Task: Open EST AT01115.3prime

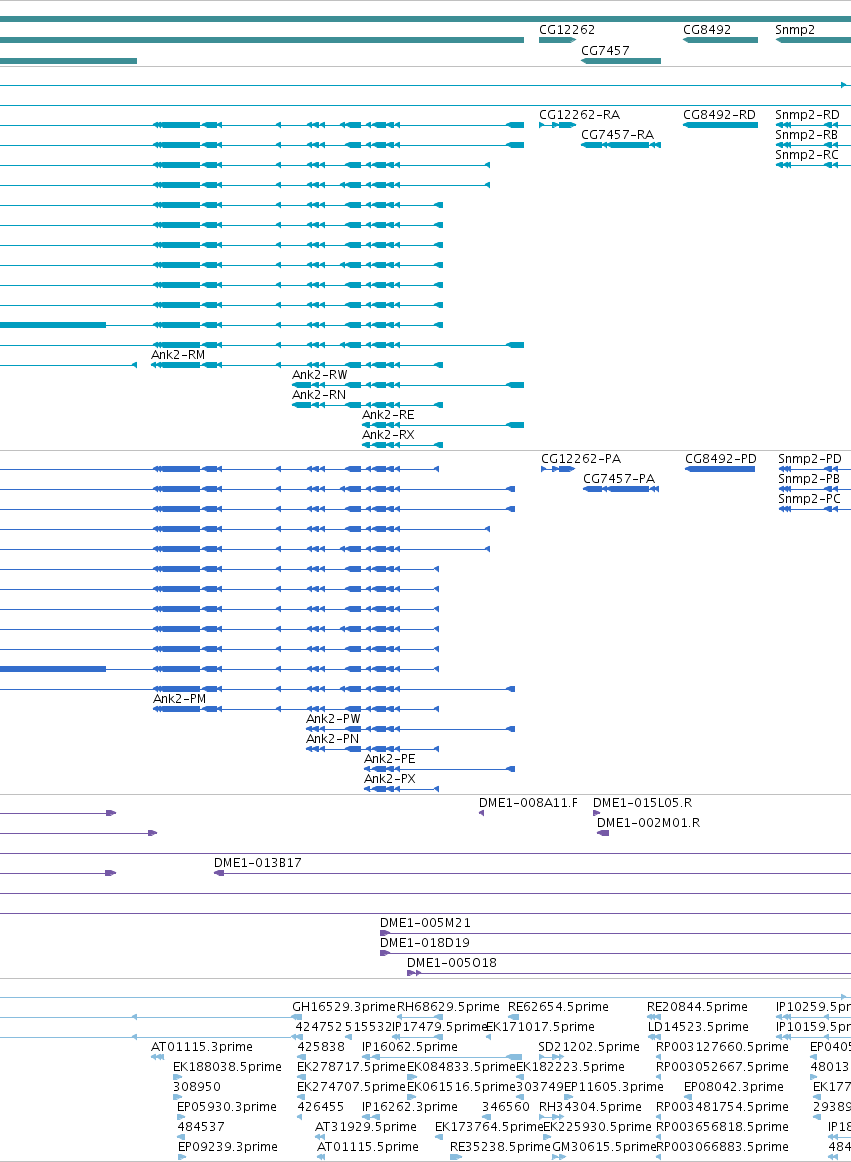Action: (x=202, y=1047)
